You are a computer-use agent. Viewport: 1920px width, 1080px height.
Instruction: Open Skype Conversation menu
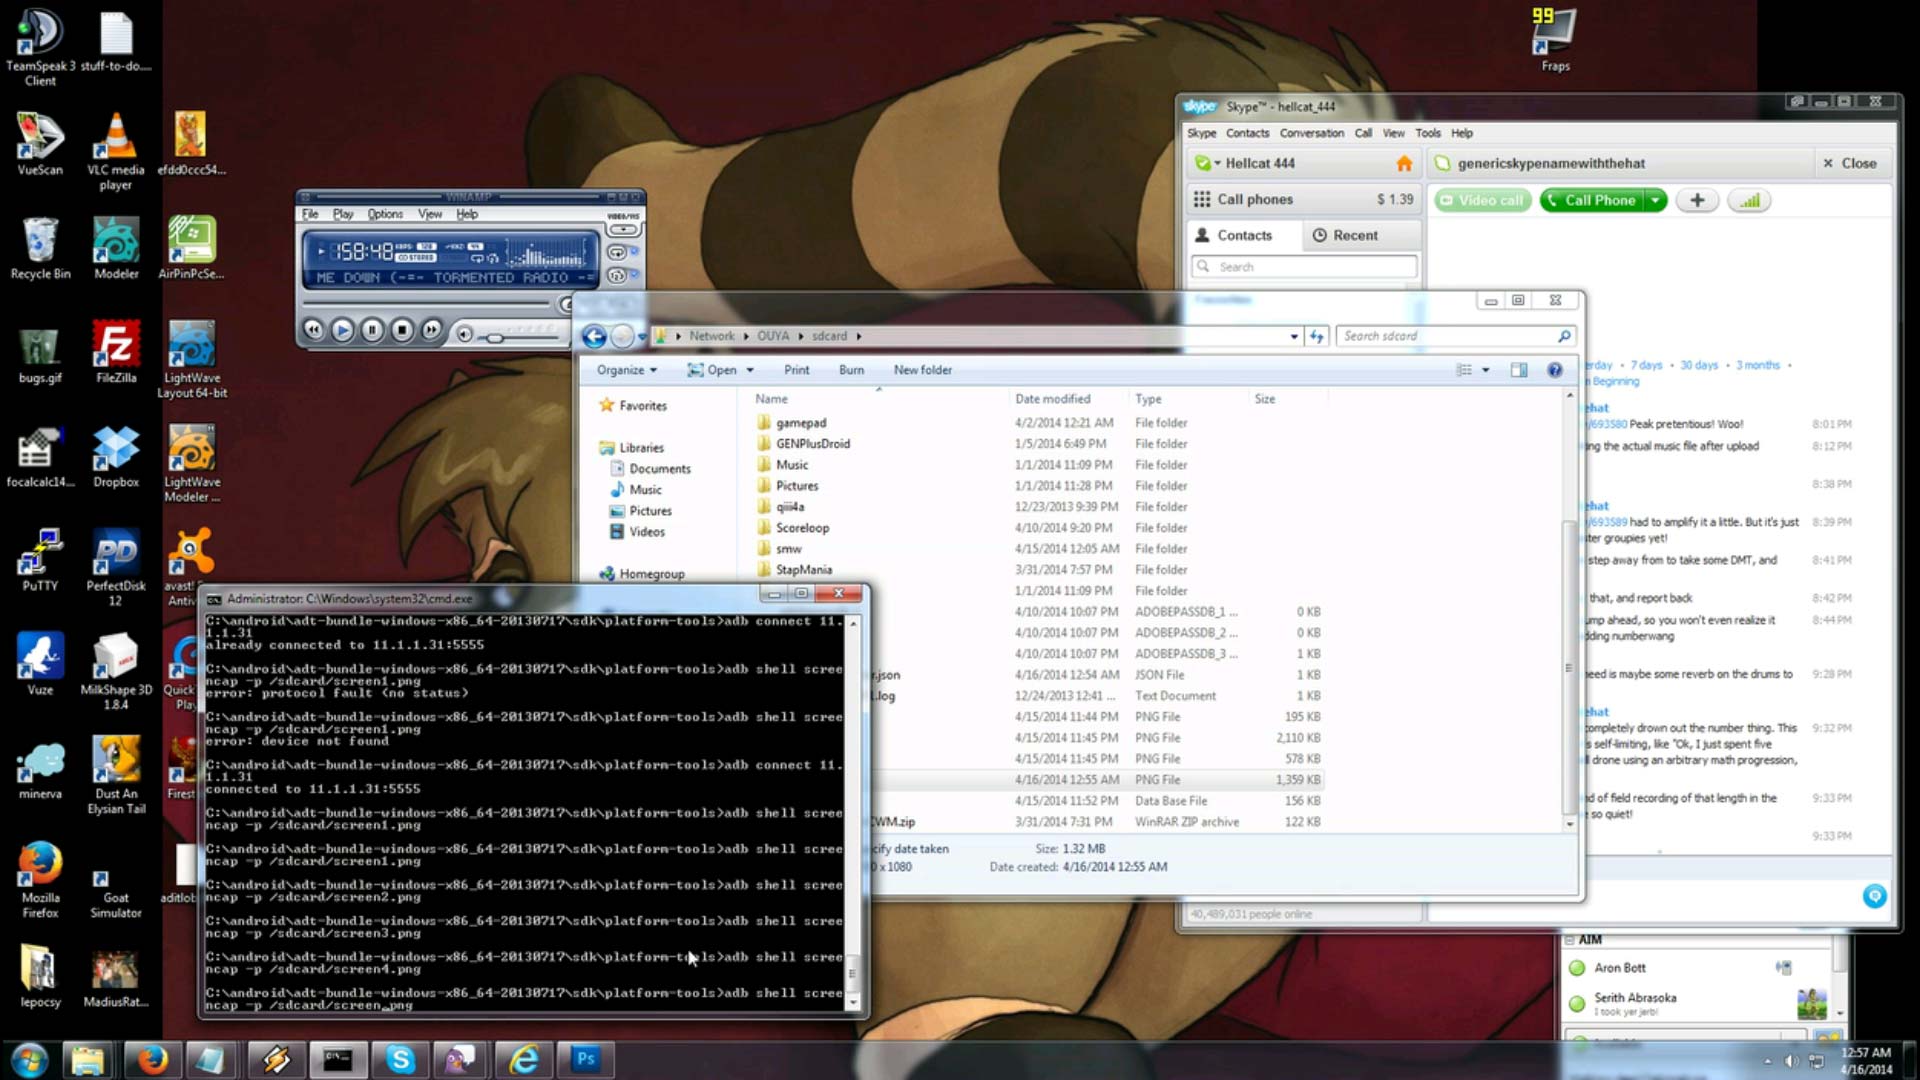(x=1311, y=133)
